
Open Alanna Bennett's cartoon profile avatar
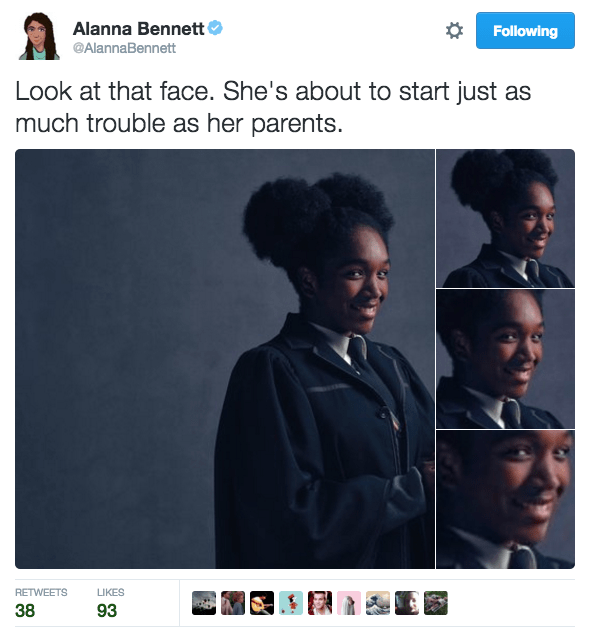(39, 36)
